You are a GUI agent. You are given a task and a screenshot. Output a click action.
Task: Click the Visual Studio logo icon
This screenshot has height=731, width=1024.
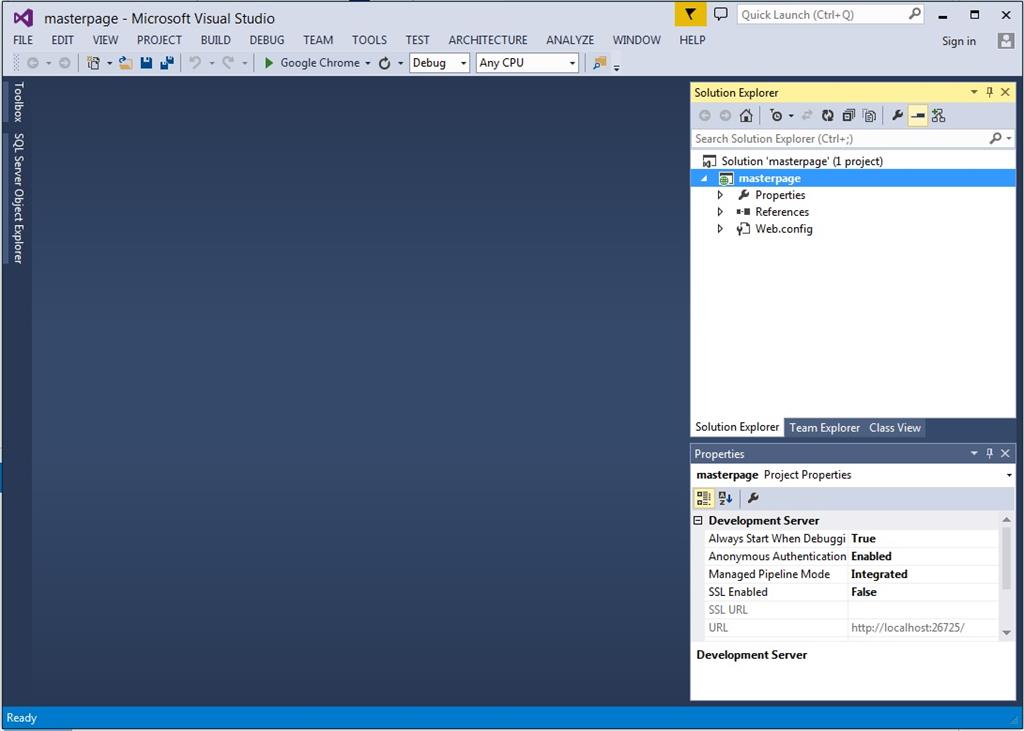click(24, 18)
